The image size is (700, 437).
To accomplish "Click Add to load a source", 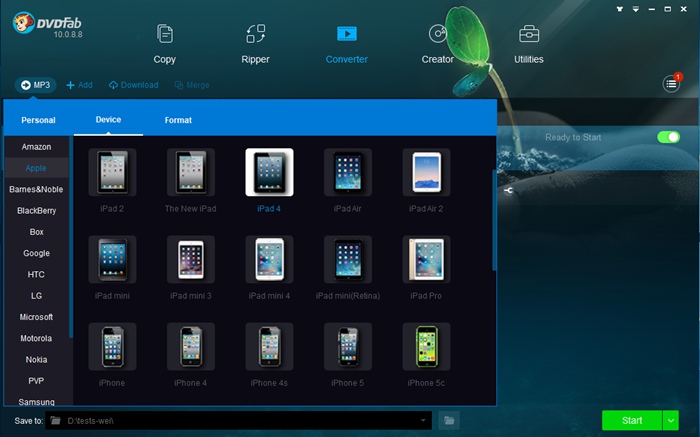I will pyautogui.click(x=79, y=85).
